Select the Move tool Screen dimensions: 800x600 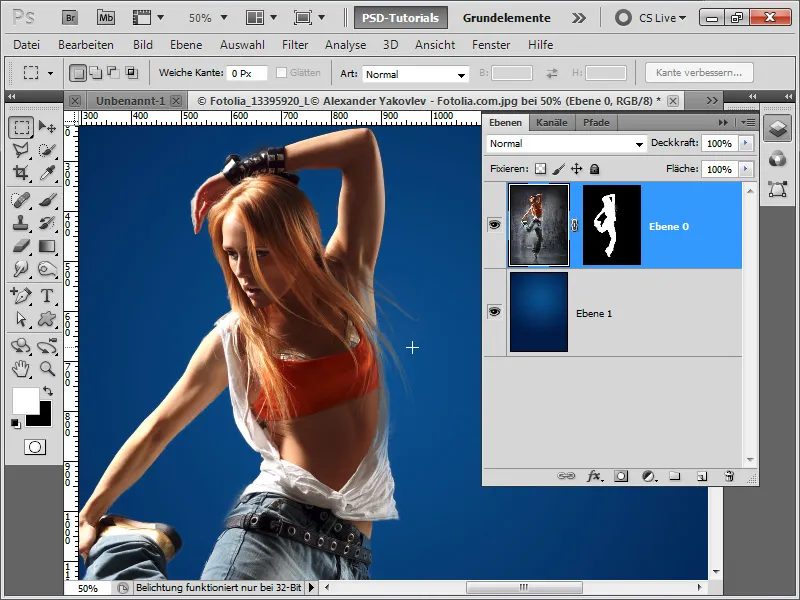(47, 127)
